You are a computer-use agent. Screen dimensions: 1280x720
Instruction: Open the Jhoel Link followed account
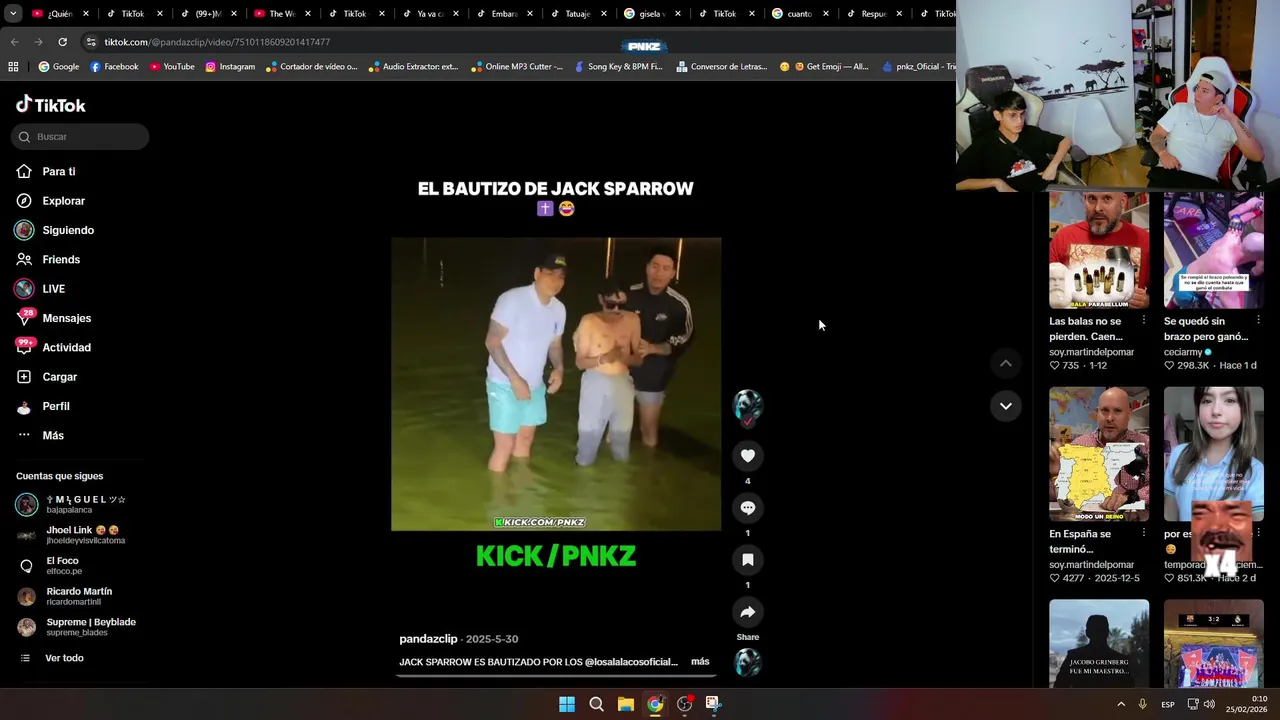[x=80, y=535]
